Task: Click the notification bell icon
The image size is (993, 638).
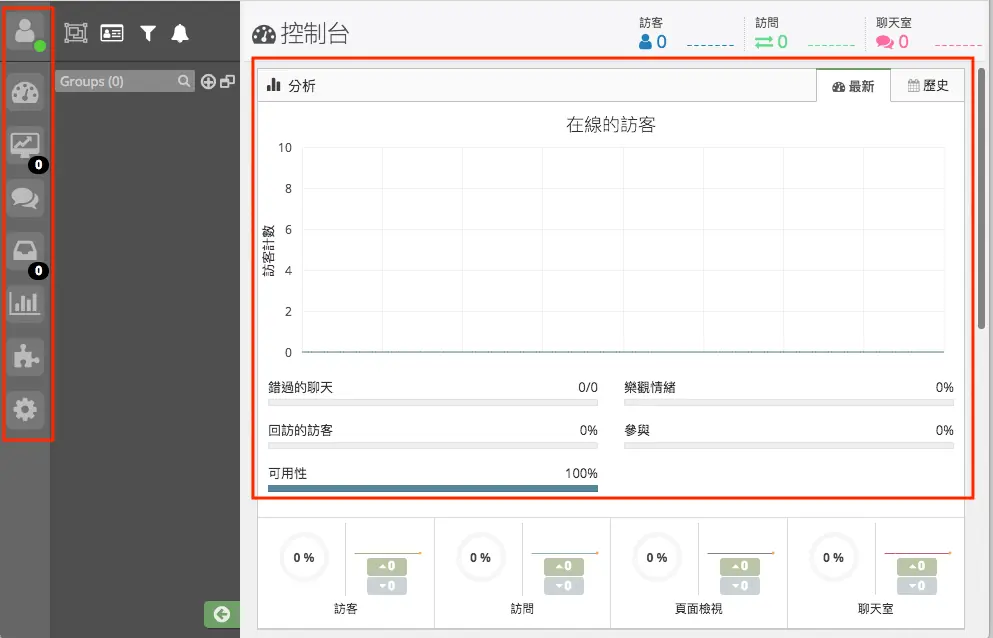Action: [180, 33]
